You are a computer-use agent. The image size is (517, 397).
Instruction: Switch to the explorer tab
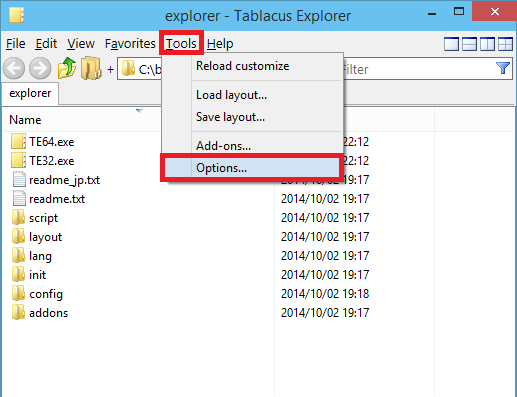30,93
